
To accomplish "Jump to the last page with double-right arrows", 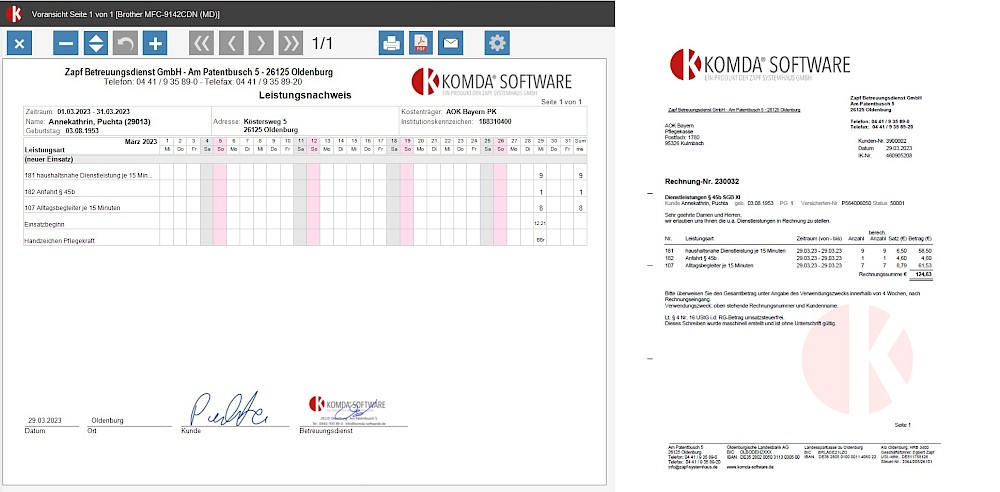I will [290, 43].
